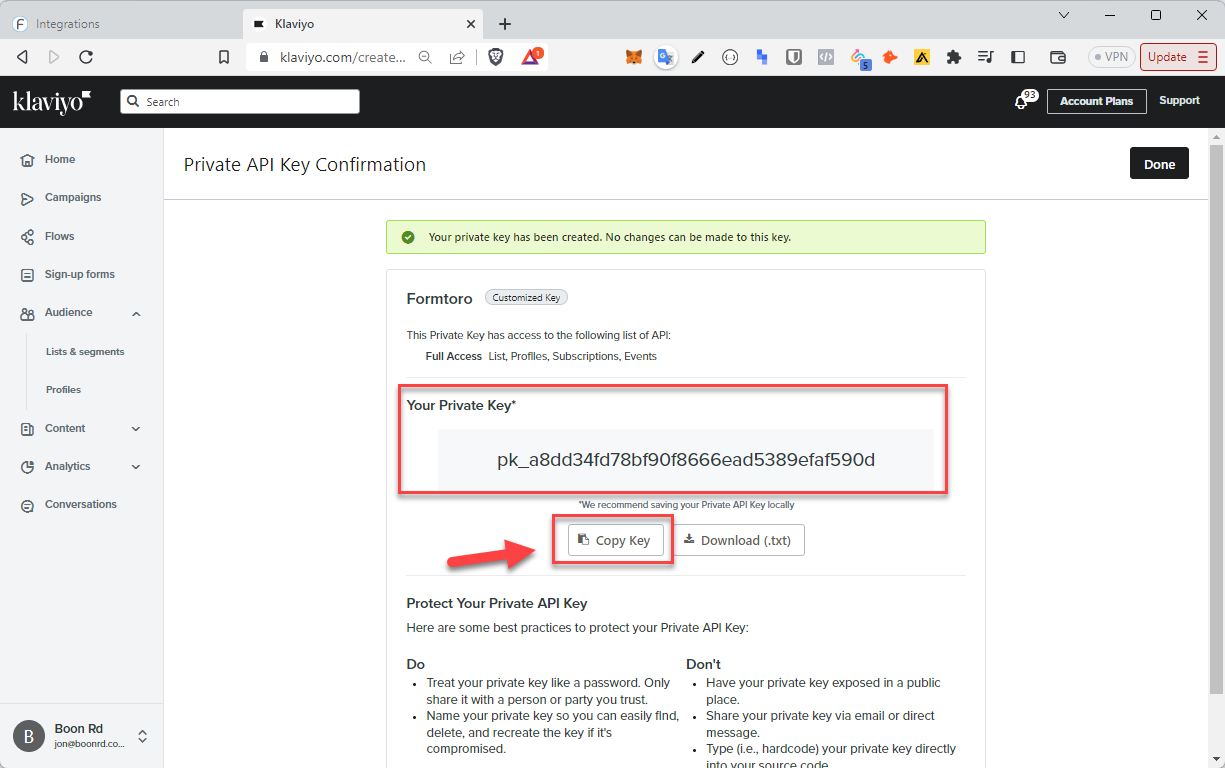This screenshot has height=768, width=1225.
Task: Click the browser Update button
Action: coord(1178,57)
